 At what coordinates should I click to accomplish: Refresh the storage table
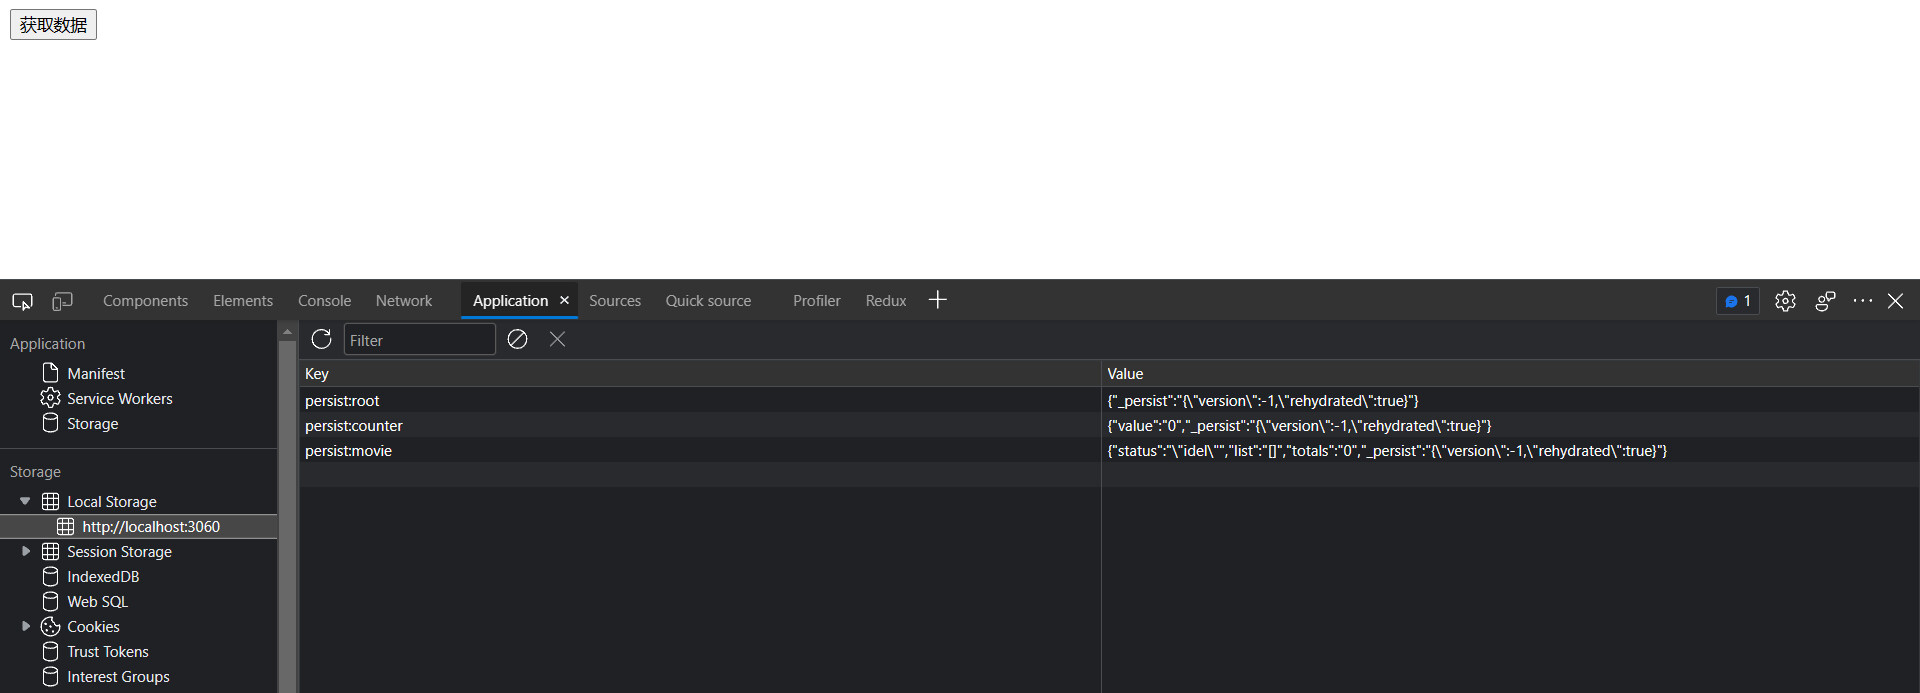(x=321, y=339)
